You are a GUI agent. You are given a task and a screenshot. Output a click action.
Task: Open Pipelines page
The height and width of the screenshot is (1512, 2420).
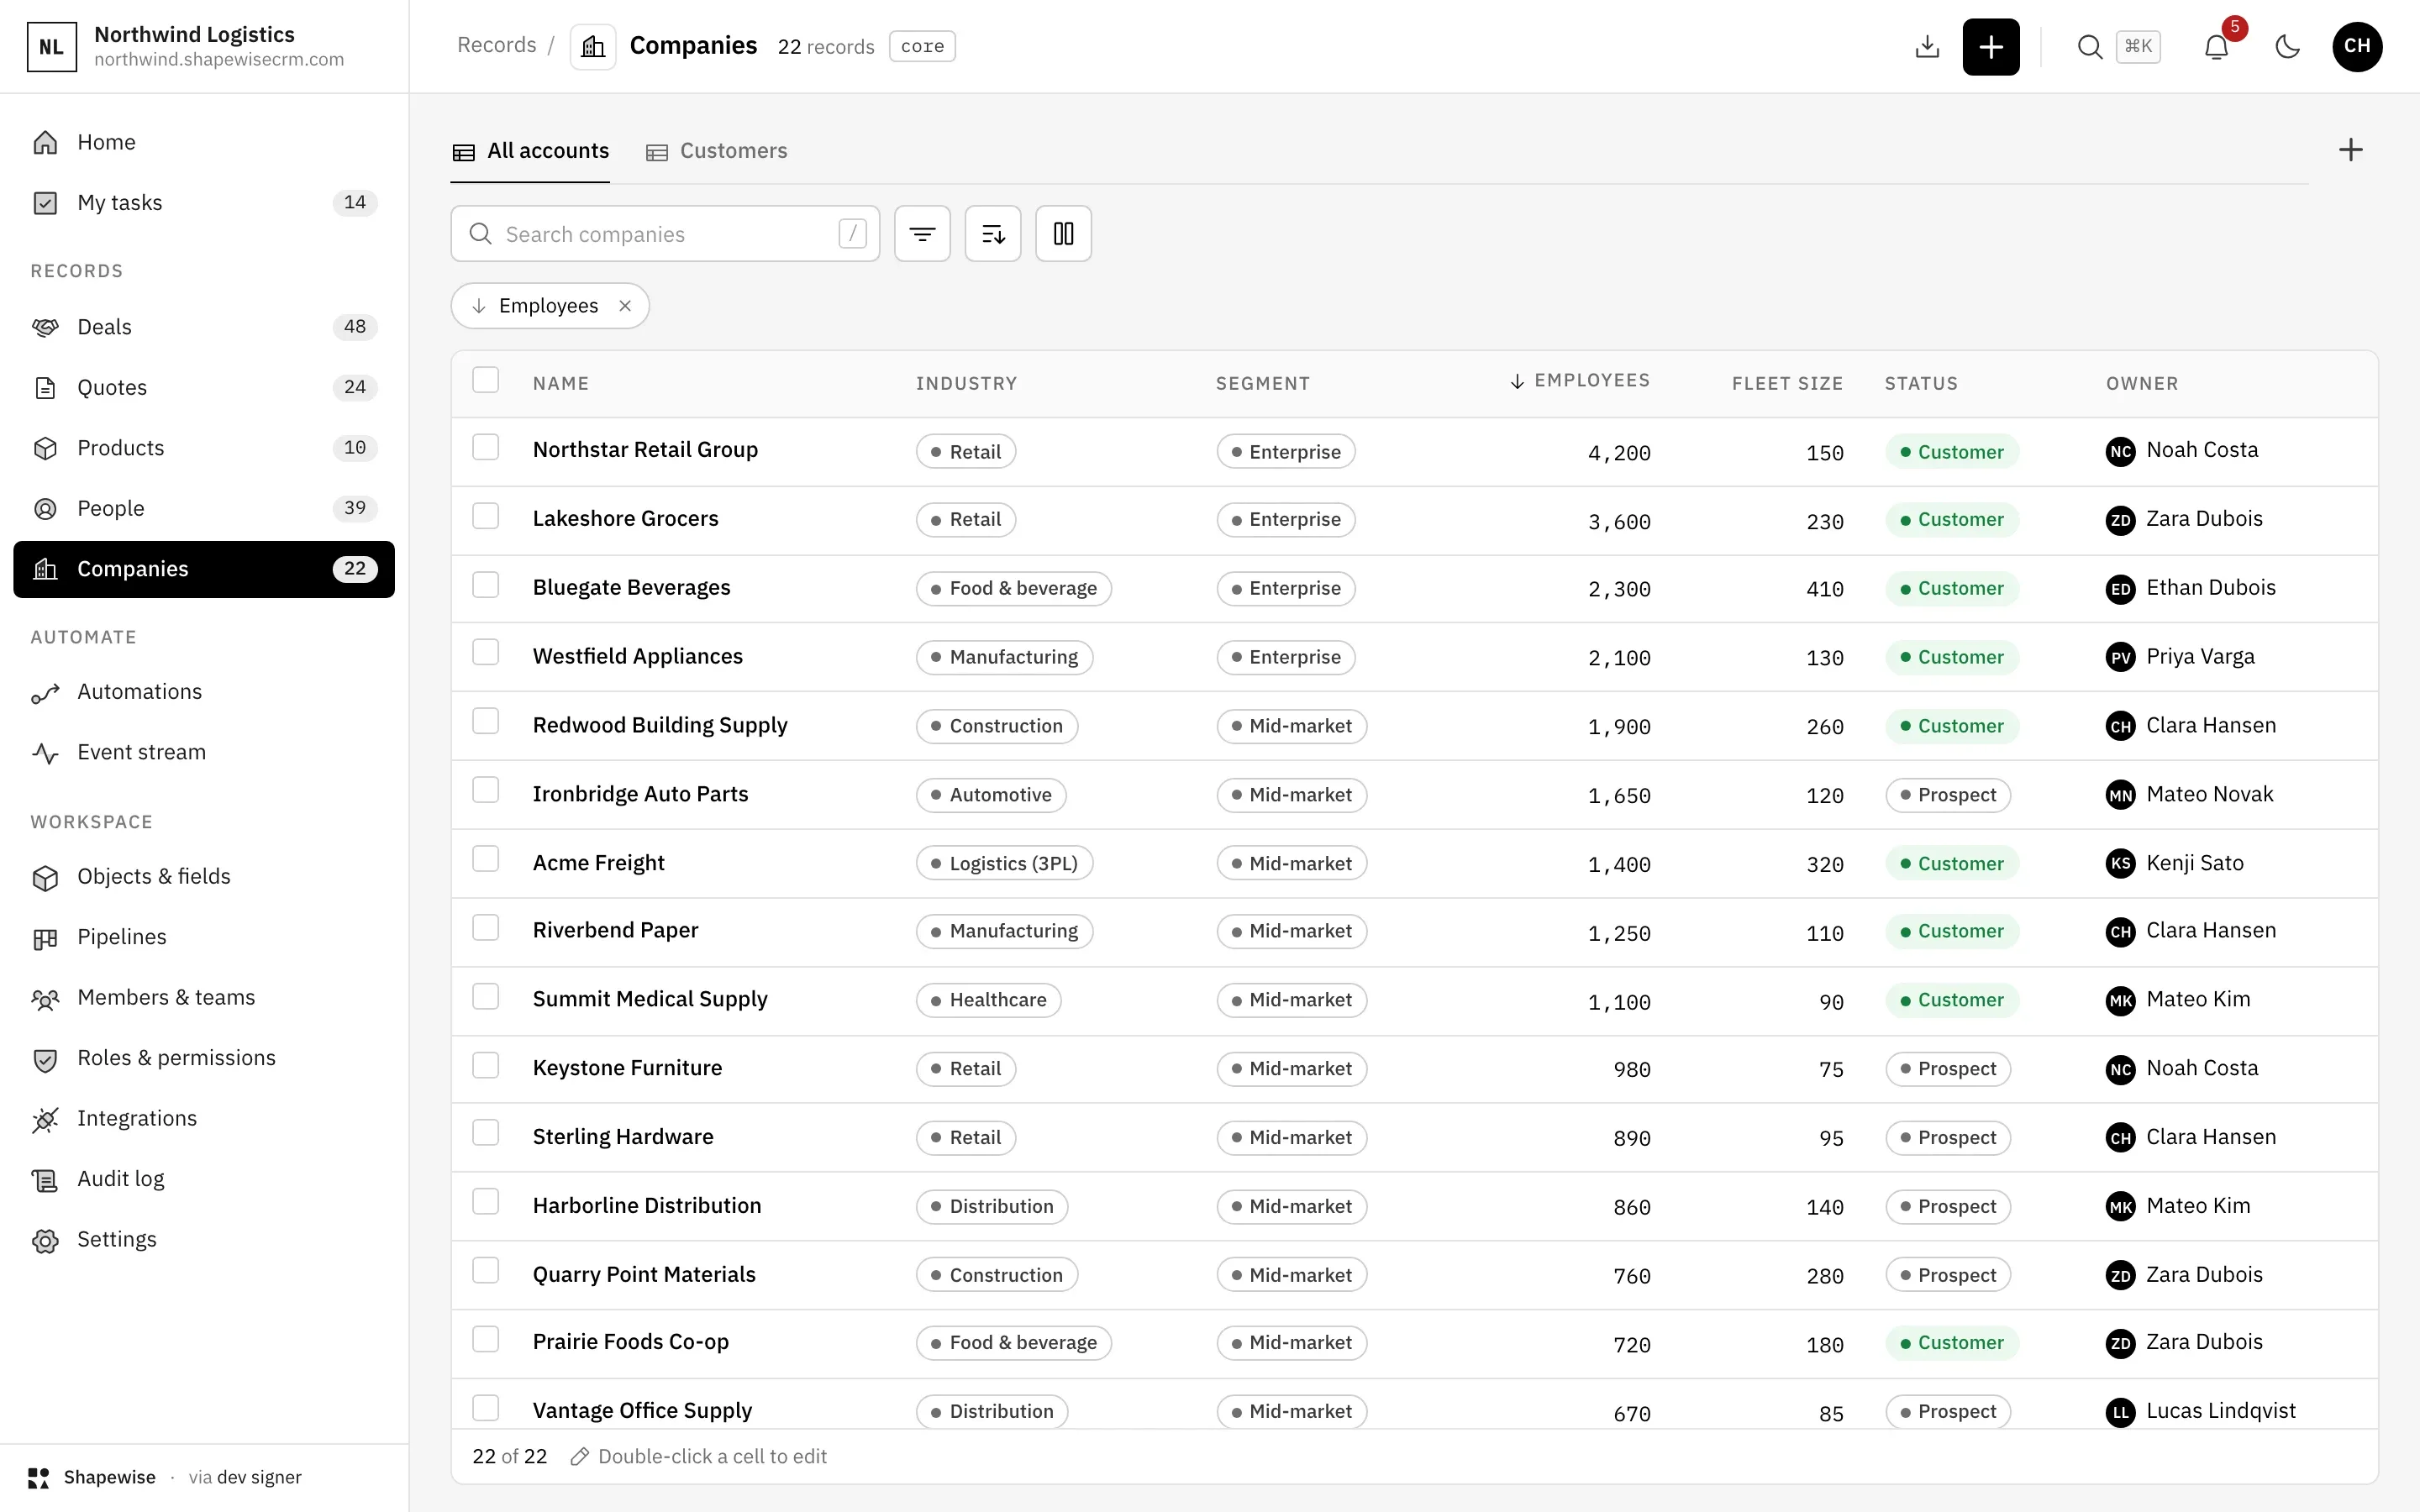point(204,937)
